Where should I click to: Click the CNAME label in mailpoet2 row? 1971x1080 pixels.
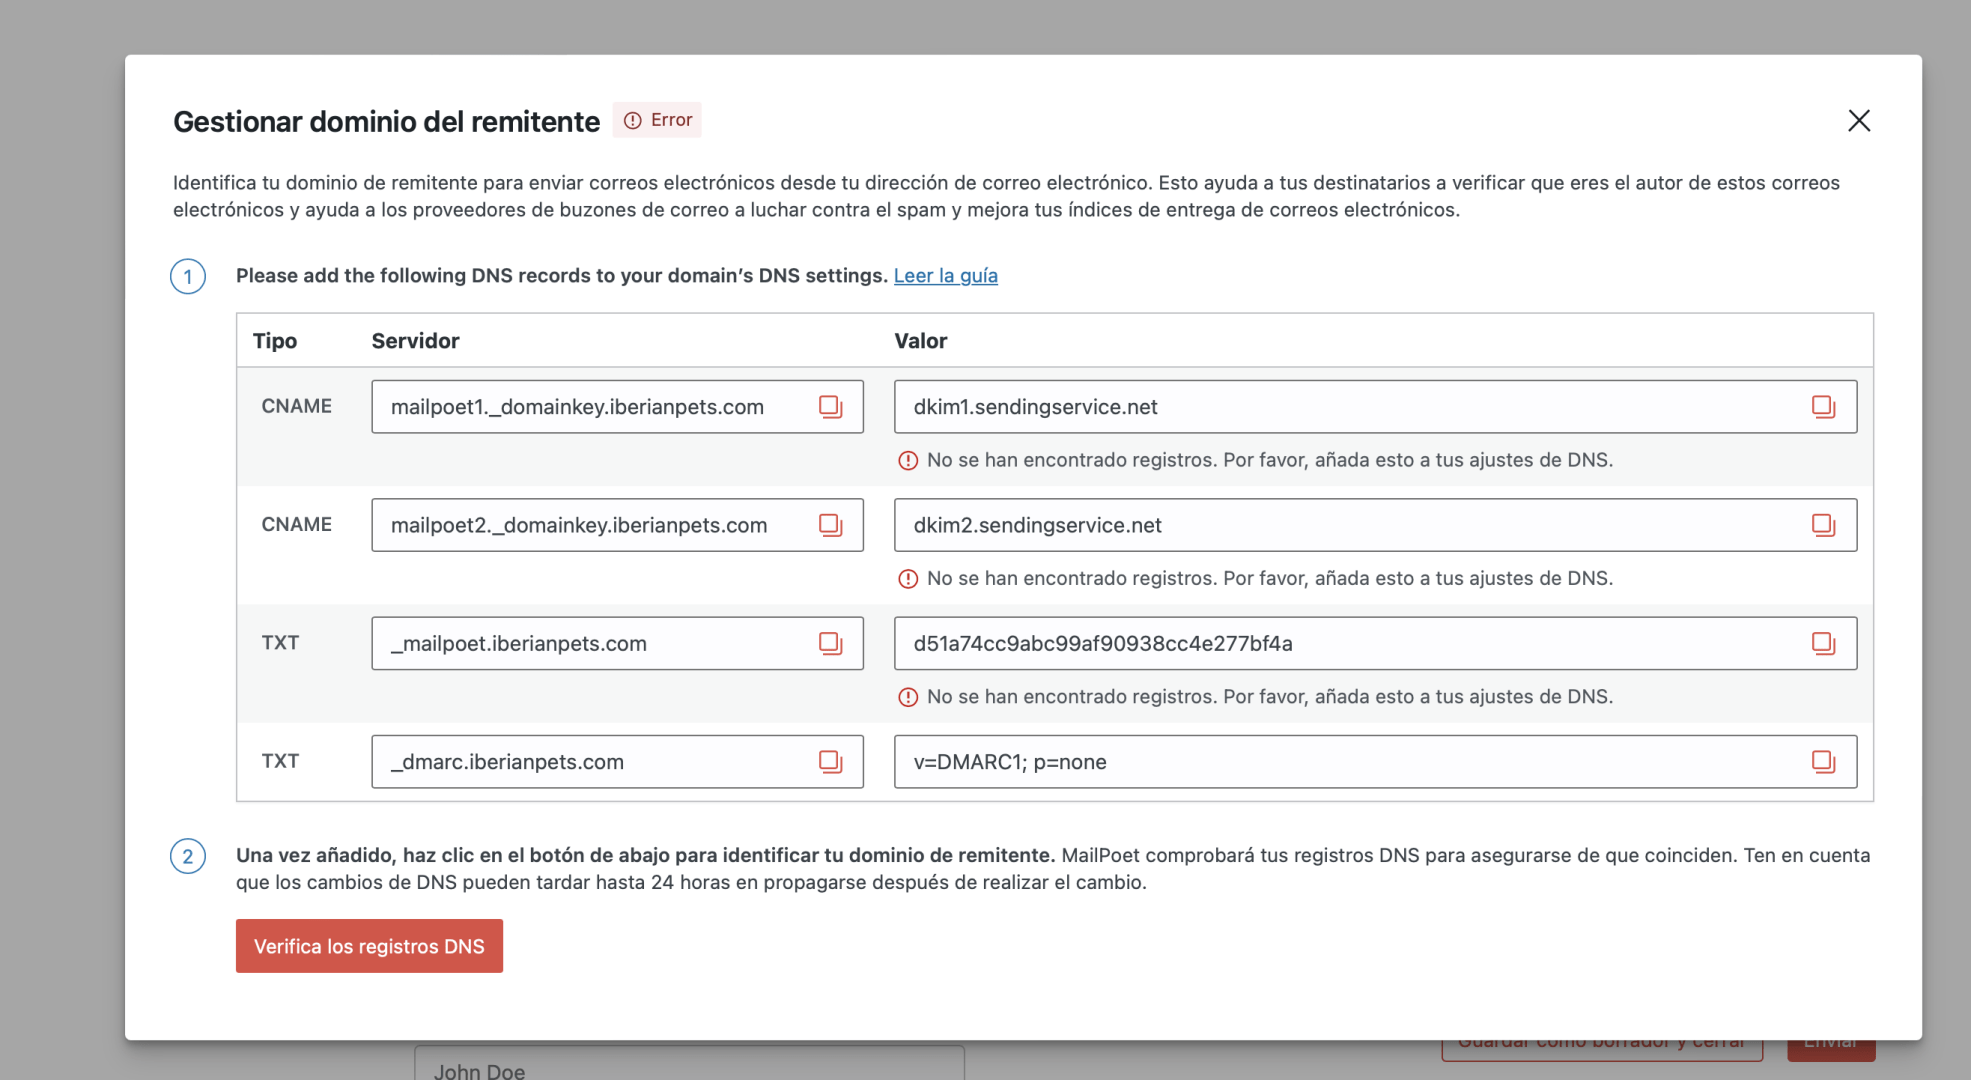click(296, 524)
